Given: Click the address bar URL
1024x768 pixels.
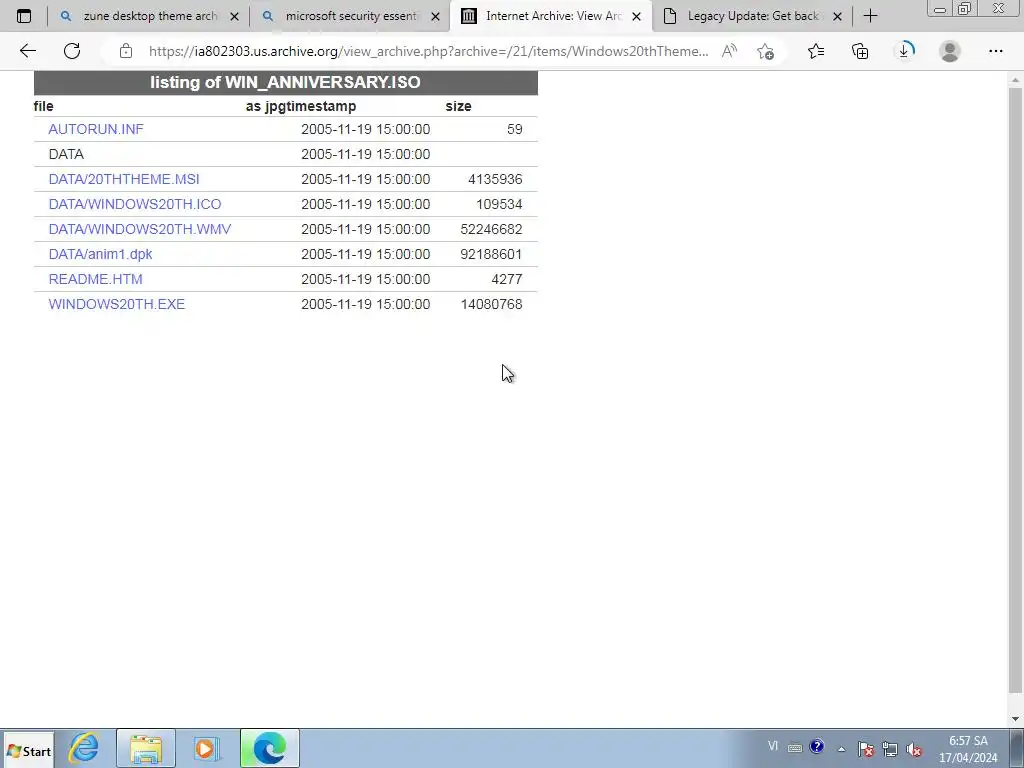Looking at the screenshot, I should (x=428, y=51).
